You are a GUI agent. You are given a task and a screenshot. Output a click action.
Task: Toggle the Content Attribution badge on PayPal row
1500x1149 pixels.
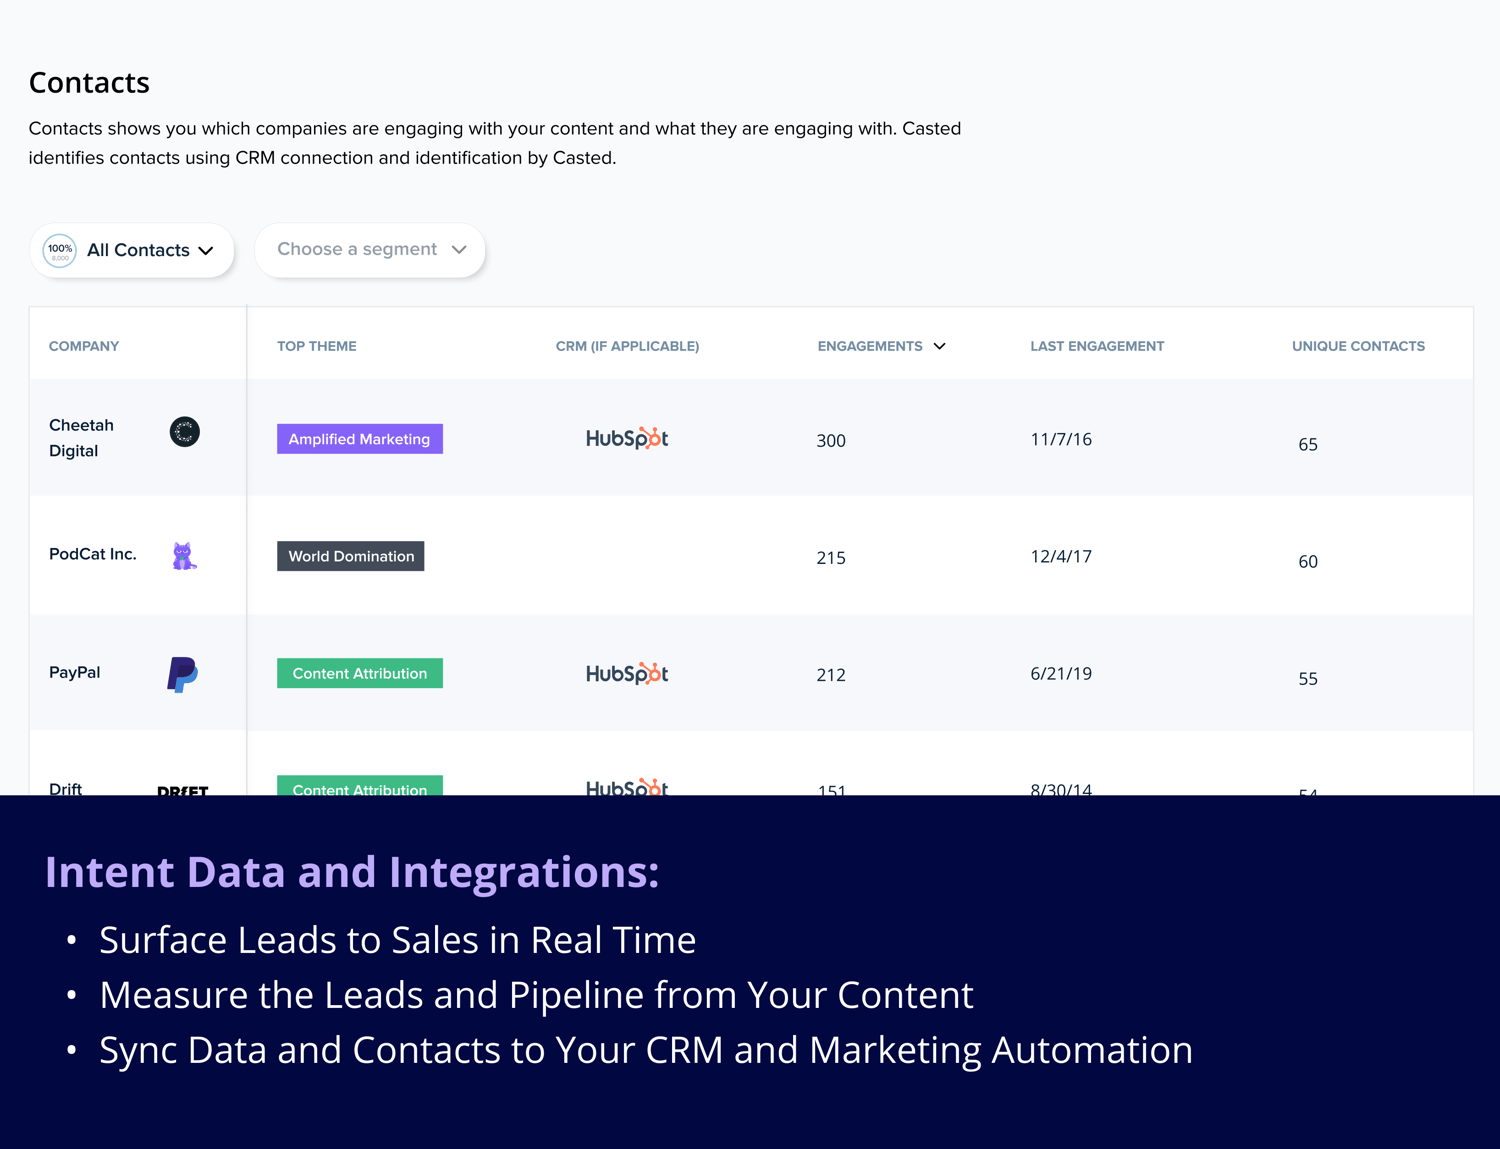click(359, 673)
